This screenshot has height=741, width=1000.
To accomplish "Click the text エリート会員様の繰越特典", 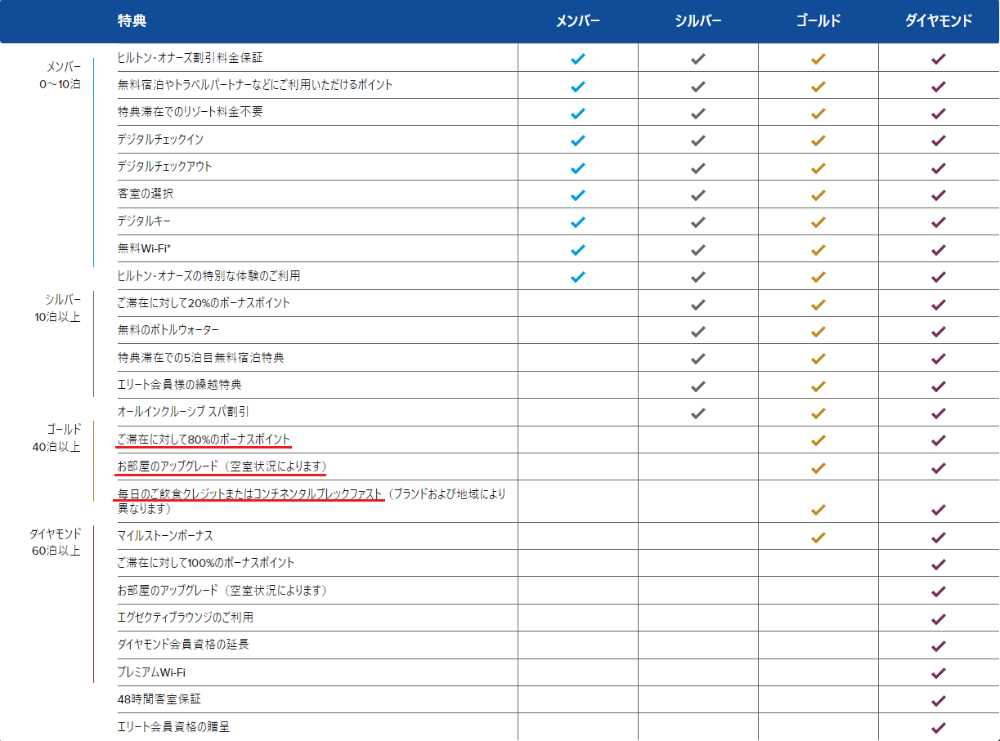I will 179,385.
